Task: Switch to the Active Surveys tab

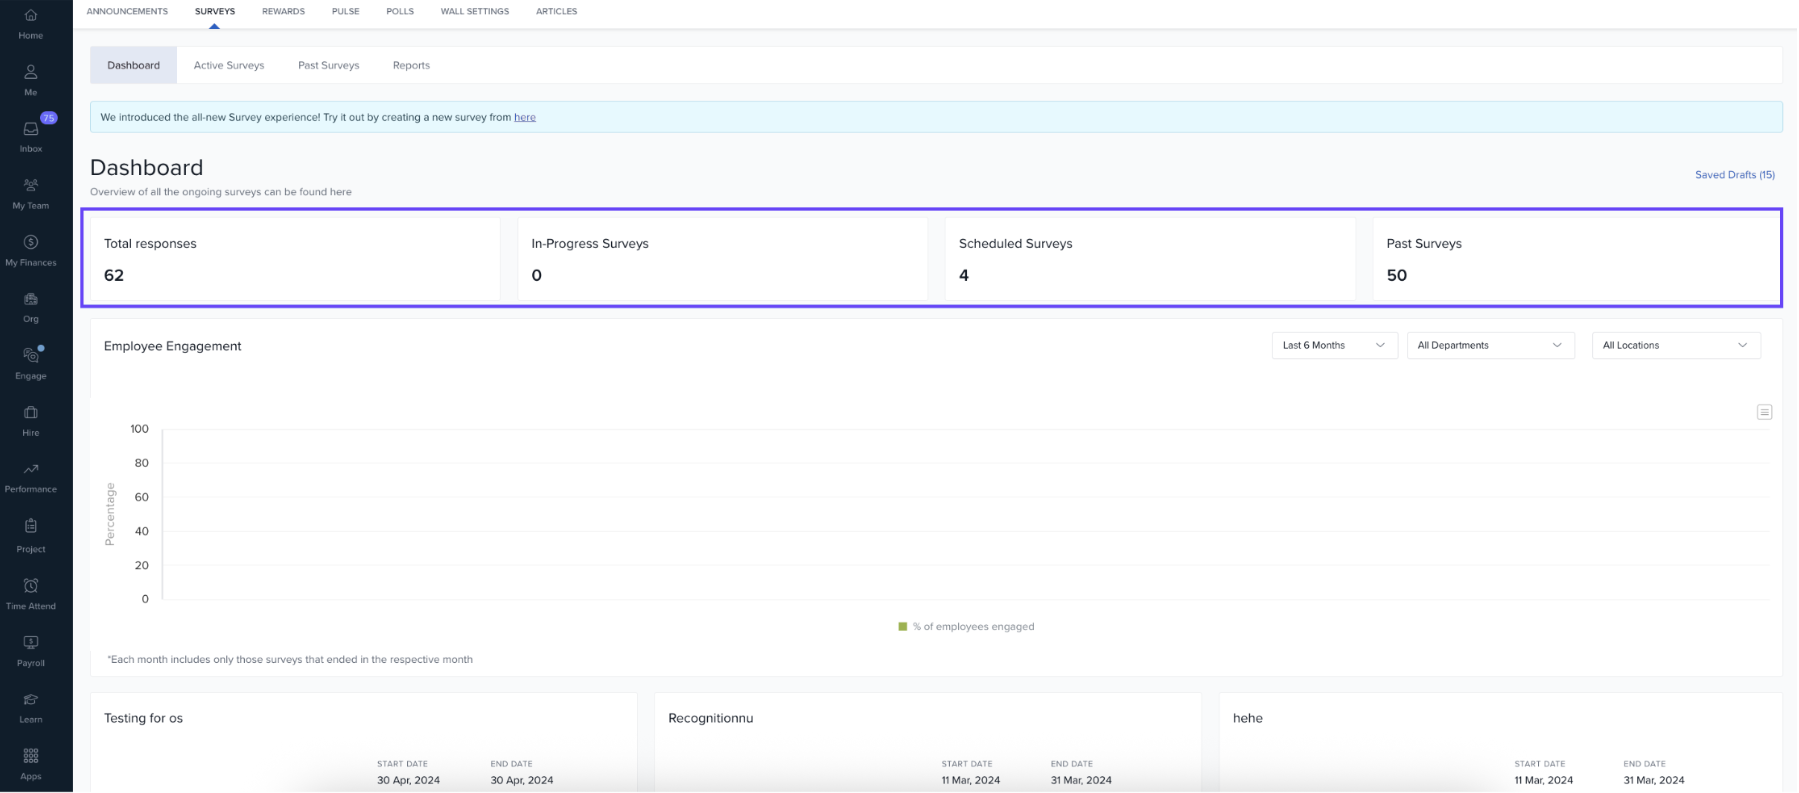Action: [229, 65]
